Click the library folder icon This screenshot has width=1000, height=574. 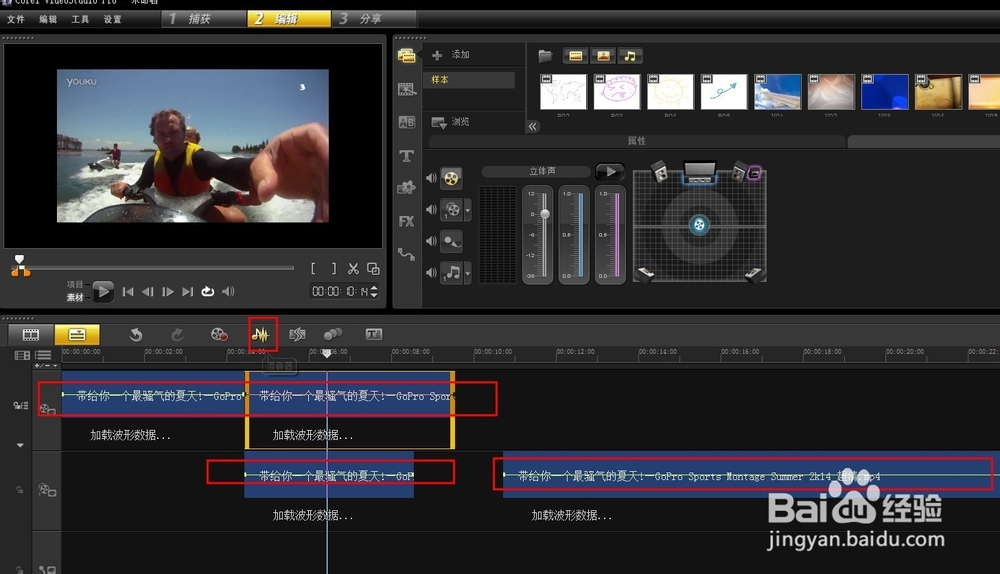point(545,55)
